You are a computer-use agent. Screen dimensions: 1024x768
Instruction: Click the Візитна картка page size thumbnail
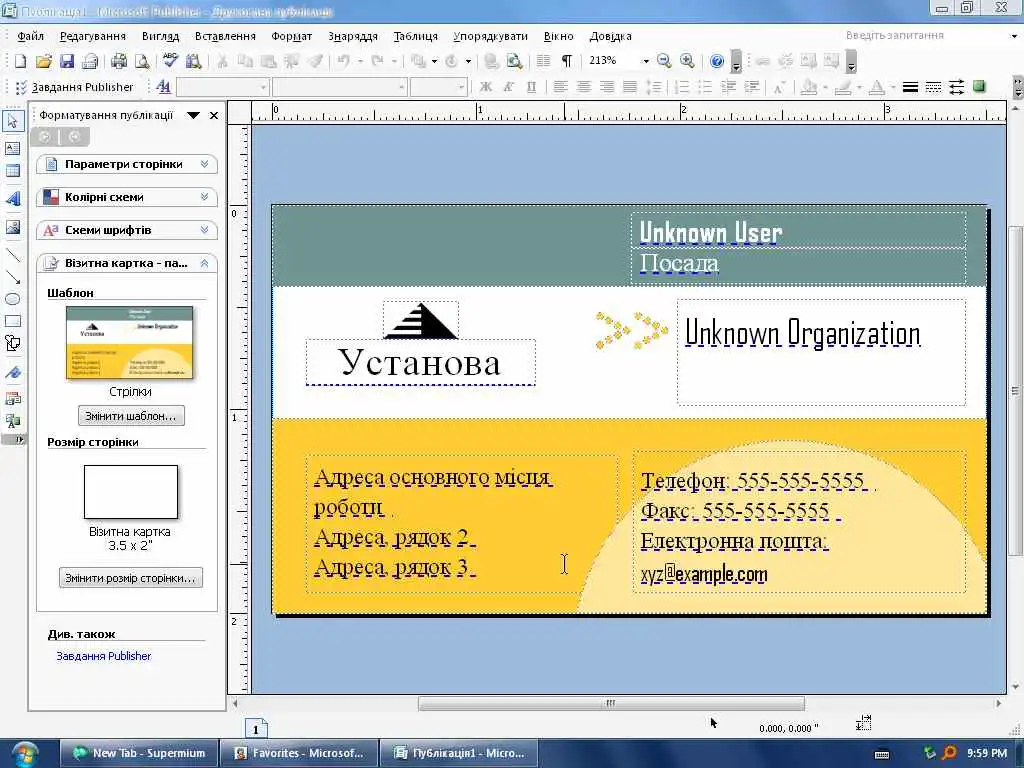pos(131,492)
